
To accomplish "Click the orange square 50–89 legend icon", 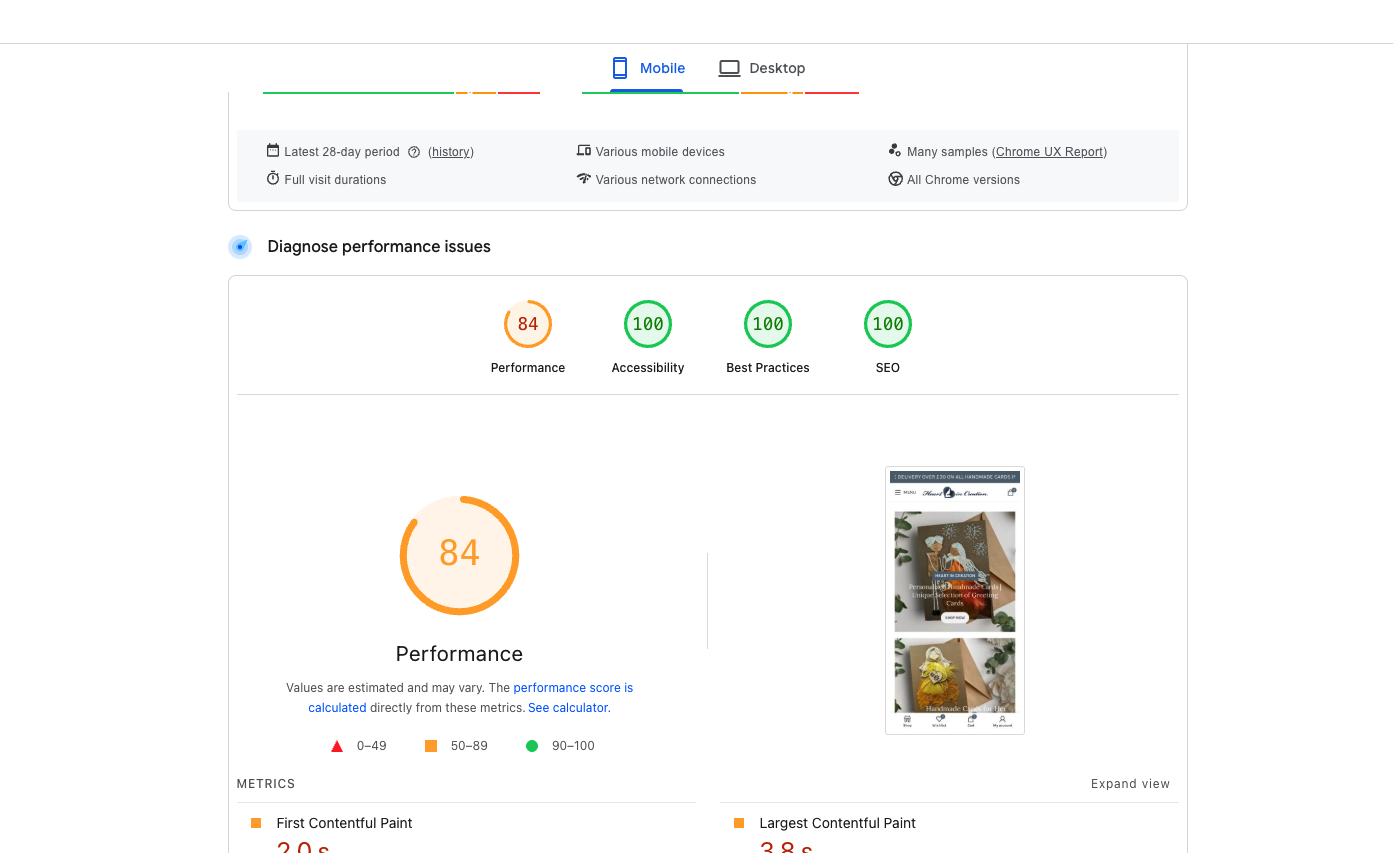I will point(431,746).
